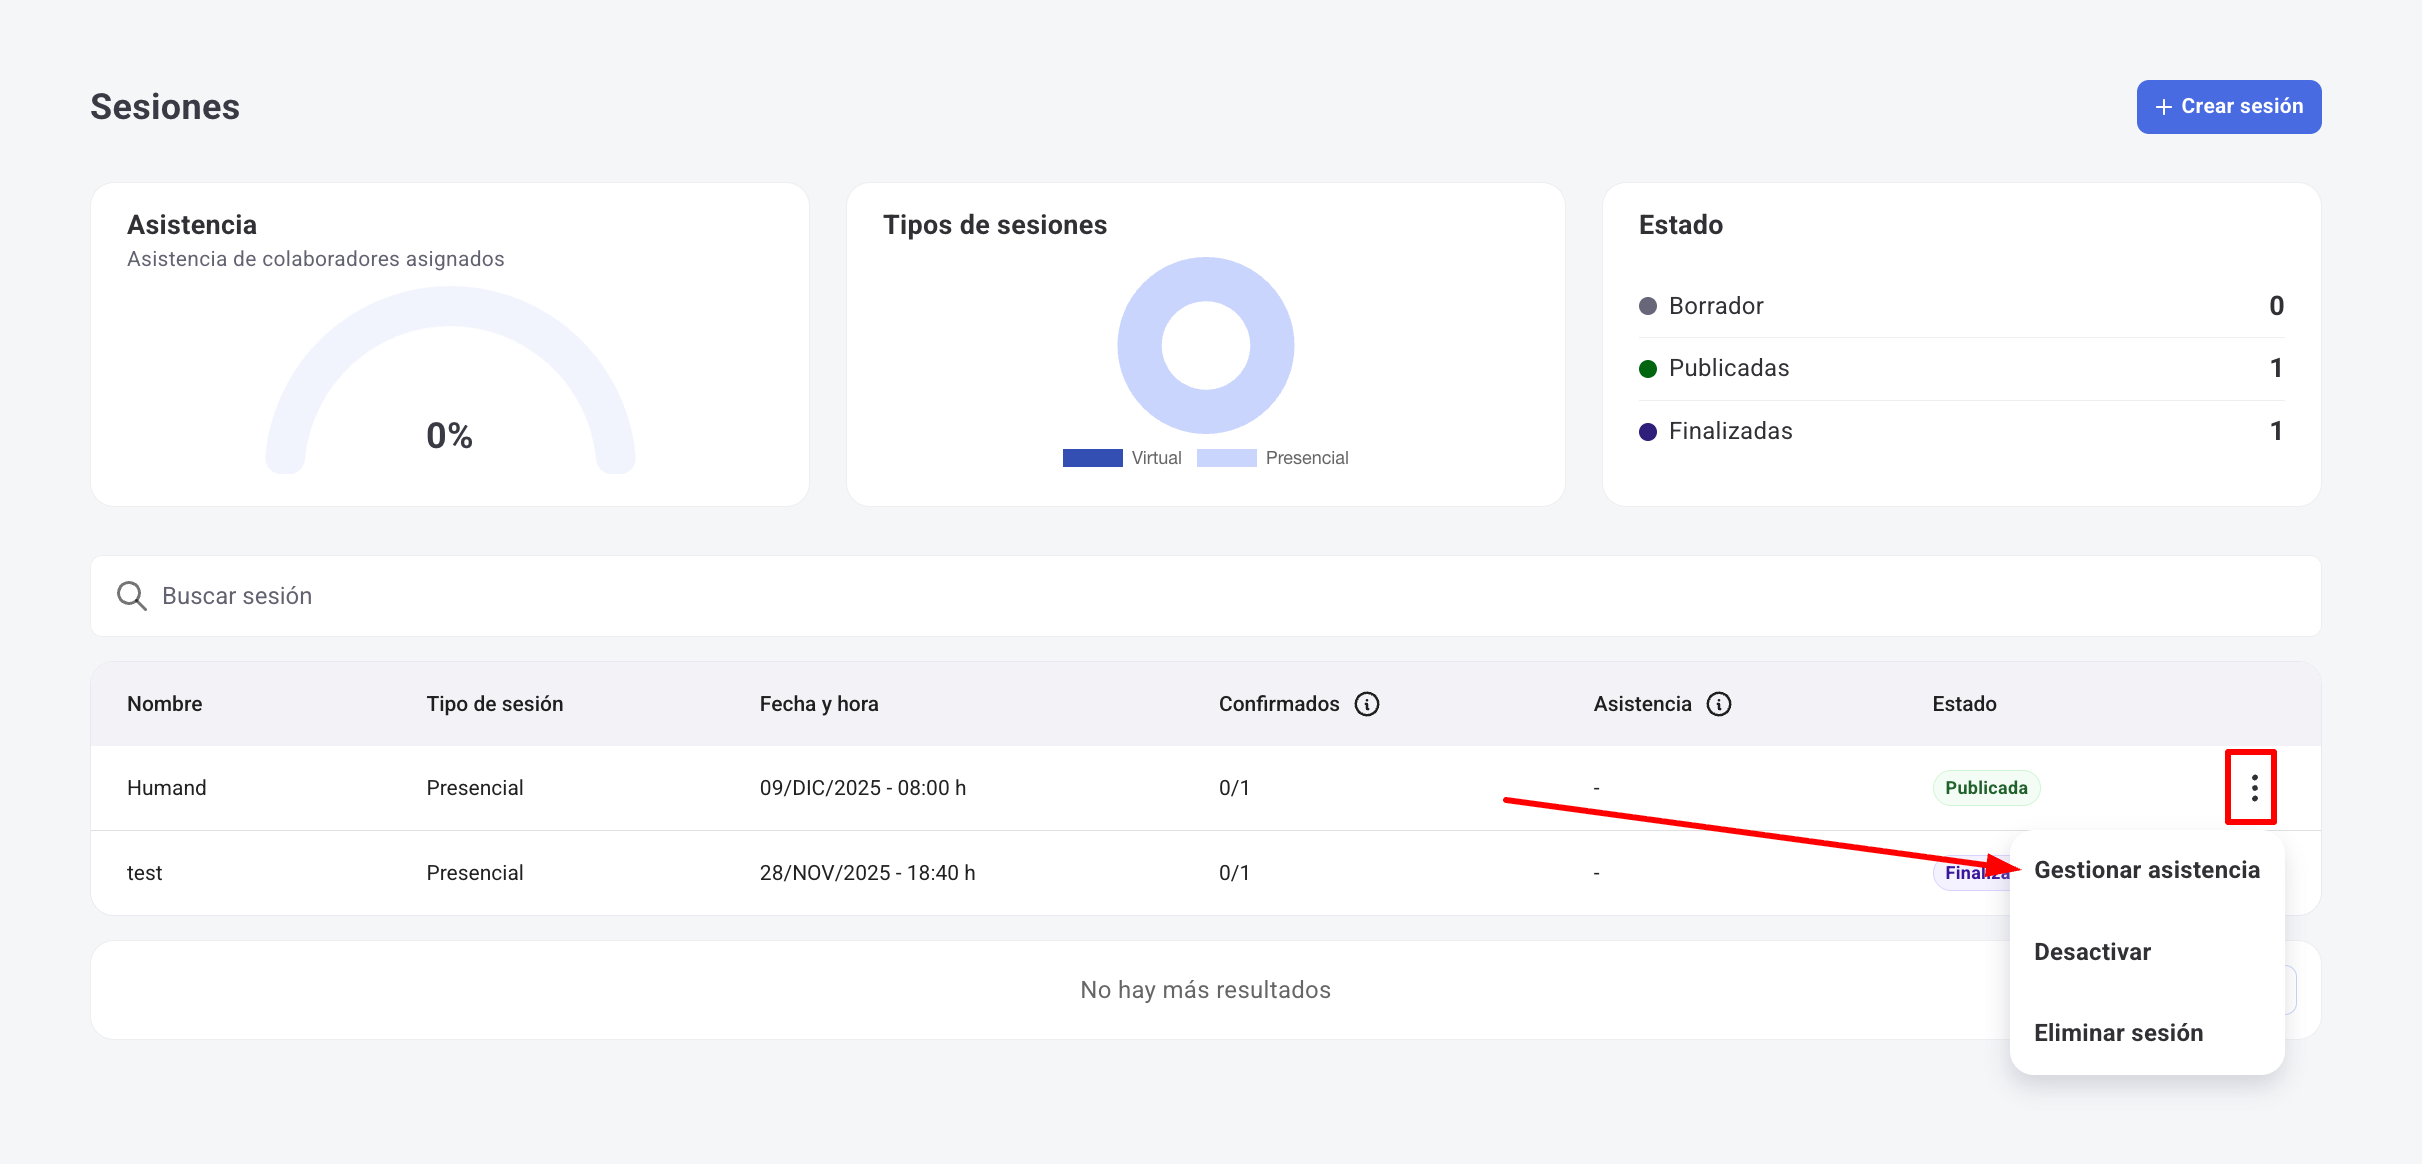Select Gestionar asistencia from the menu
The height and width of the screenshot is (1164, 2422).
pos(2146,870)
